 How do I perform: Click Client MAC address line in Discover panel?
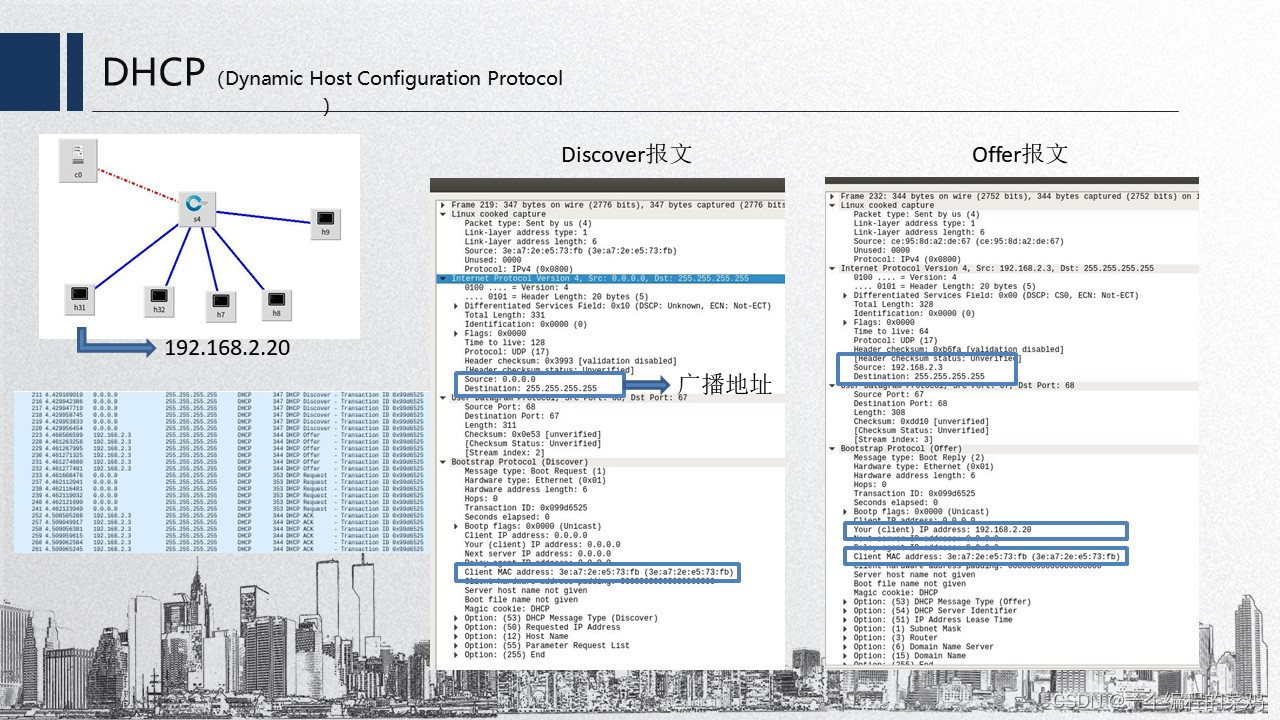[599, 572]
